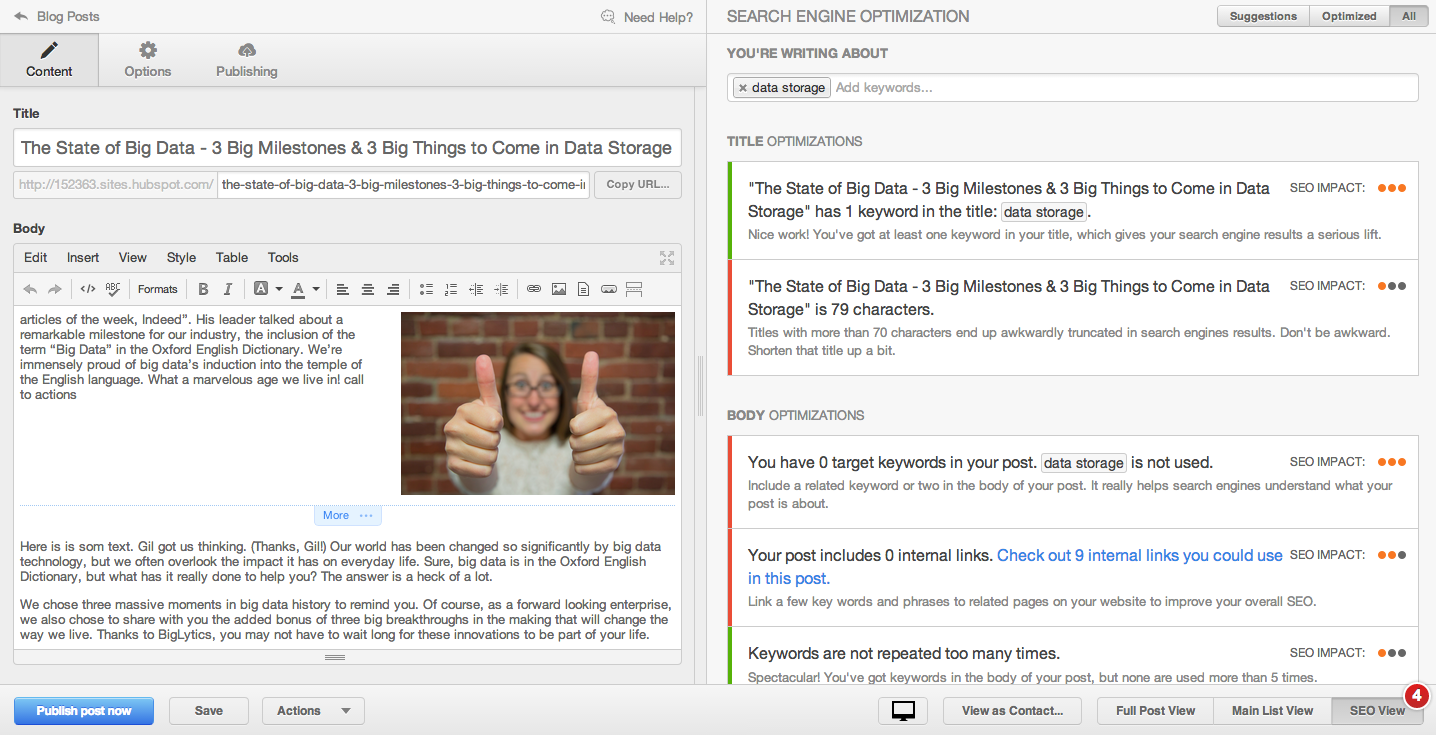Click the insert link icon
Viewport: 1436px width, 735px height.
pos(534,289)
